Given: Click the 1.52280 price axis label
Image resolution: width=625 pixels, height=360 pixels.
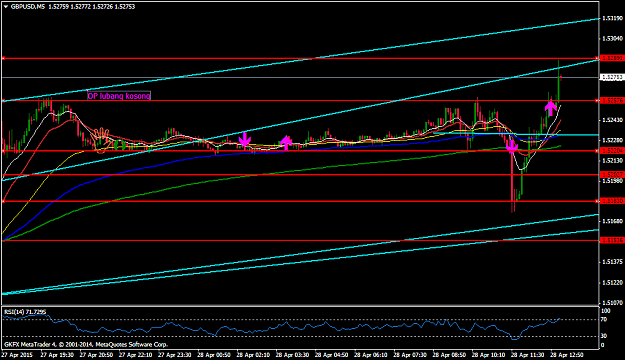Looking at the screenshot, I should (x=612, y=140).
